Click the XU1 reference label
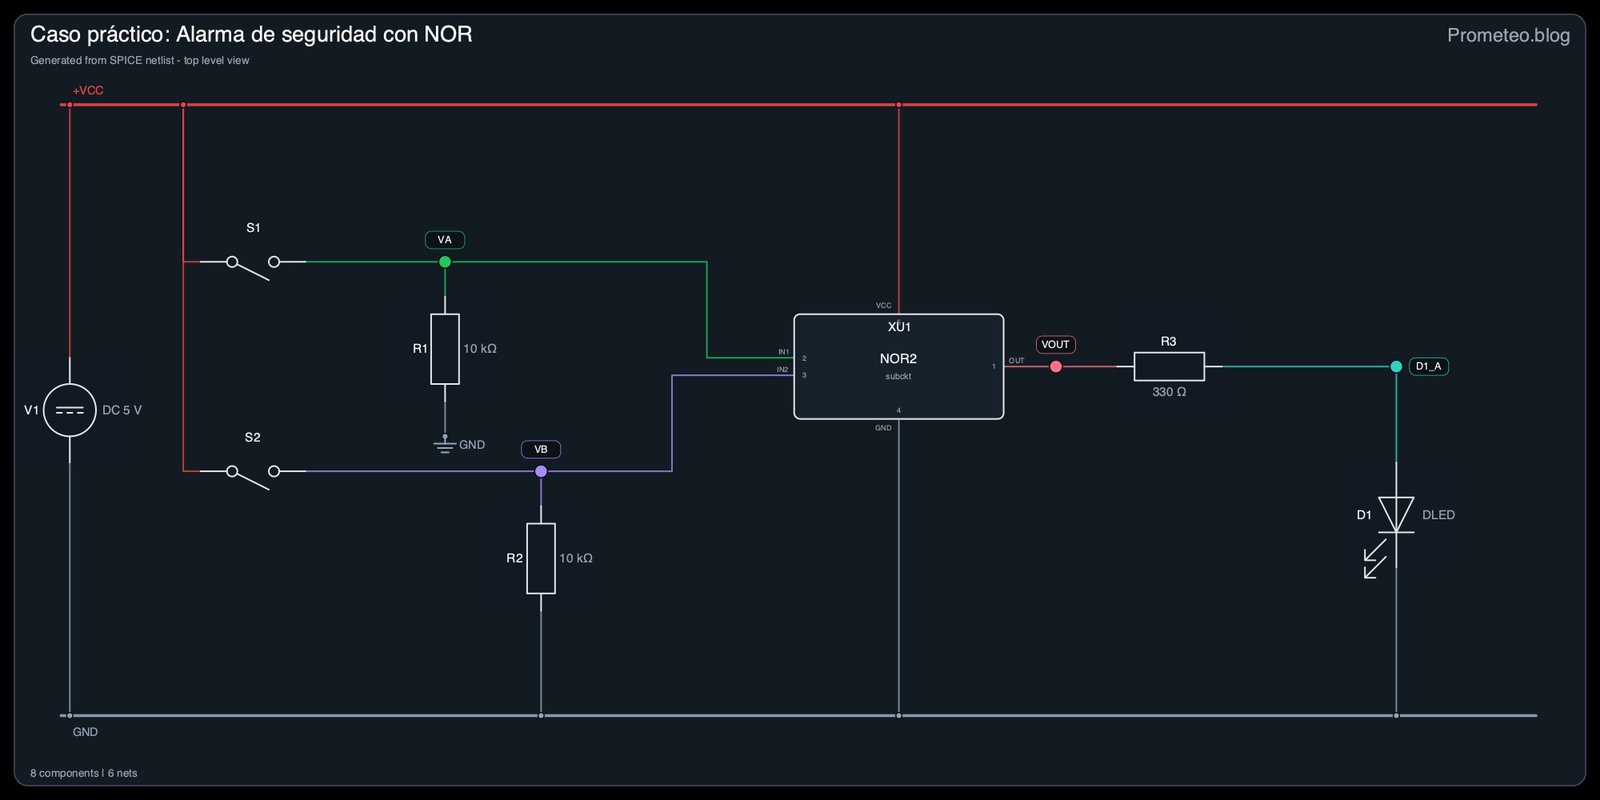 [x=899, y=327]
